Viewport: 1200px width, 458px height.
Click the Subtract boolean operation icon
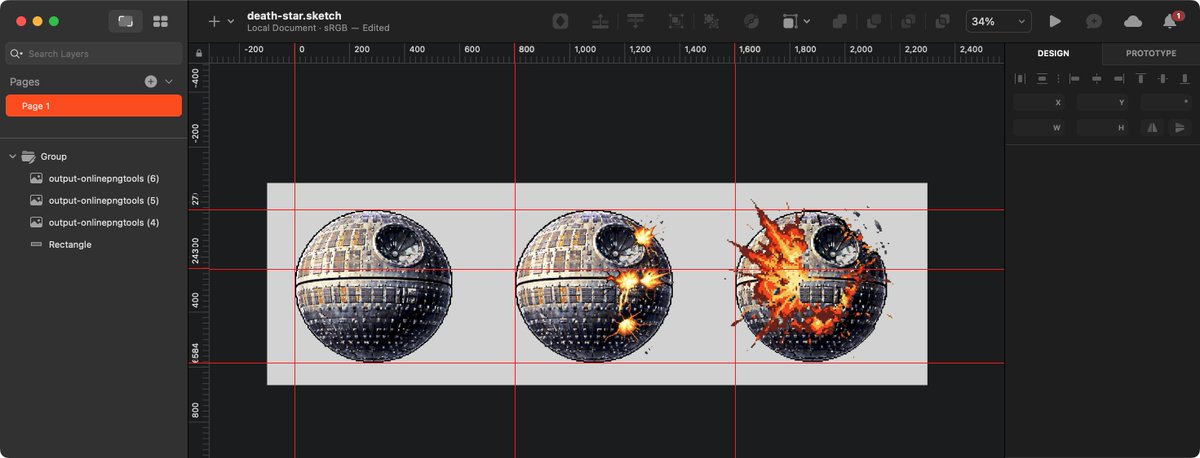coord(874,21)
